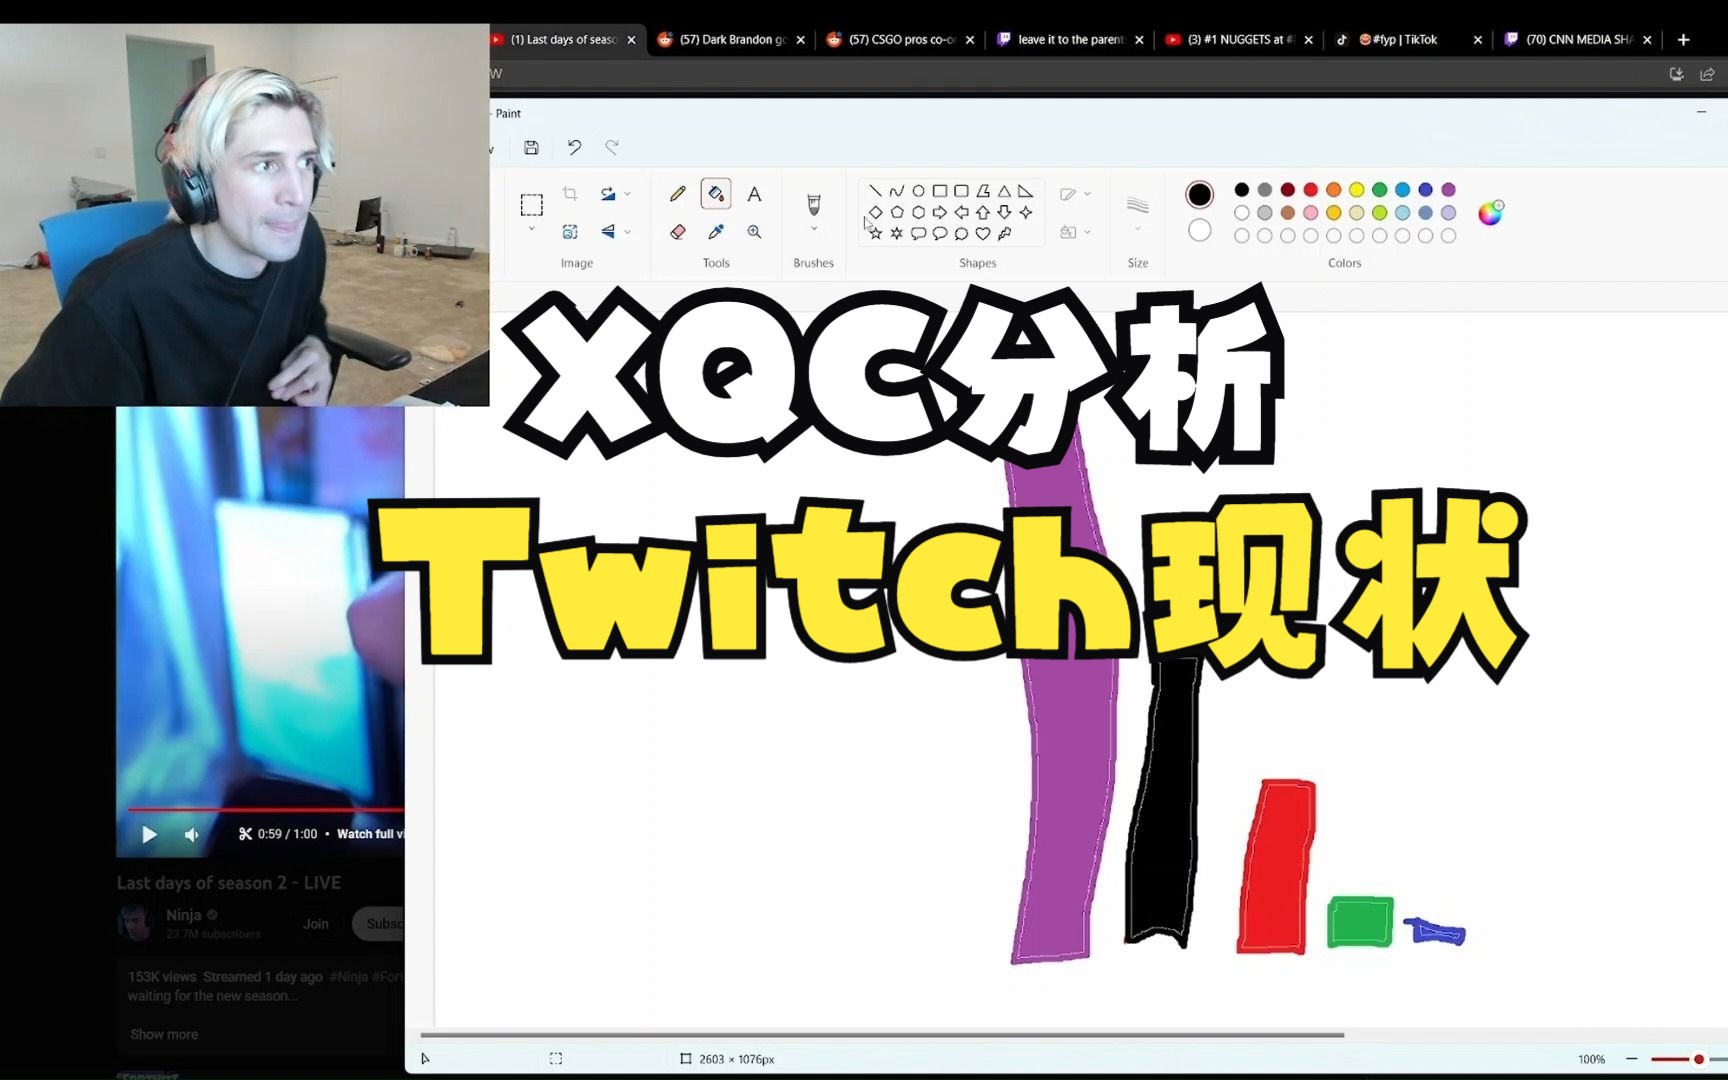Switch to 'CNN MEDIA' tab
Screen dimensions: 1728x1080
1578,40
